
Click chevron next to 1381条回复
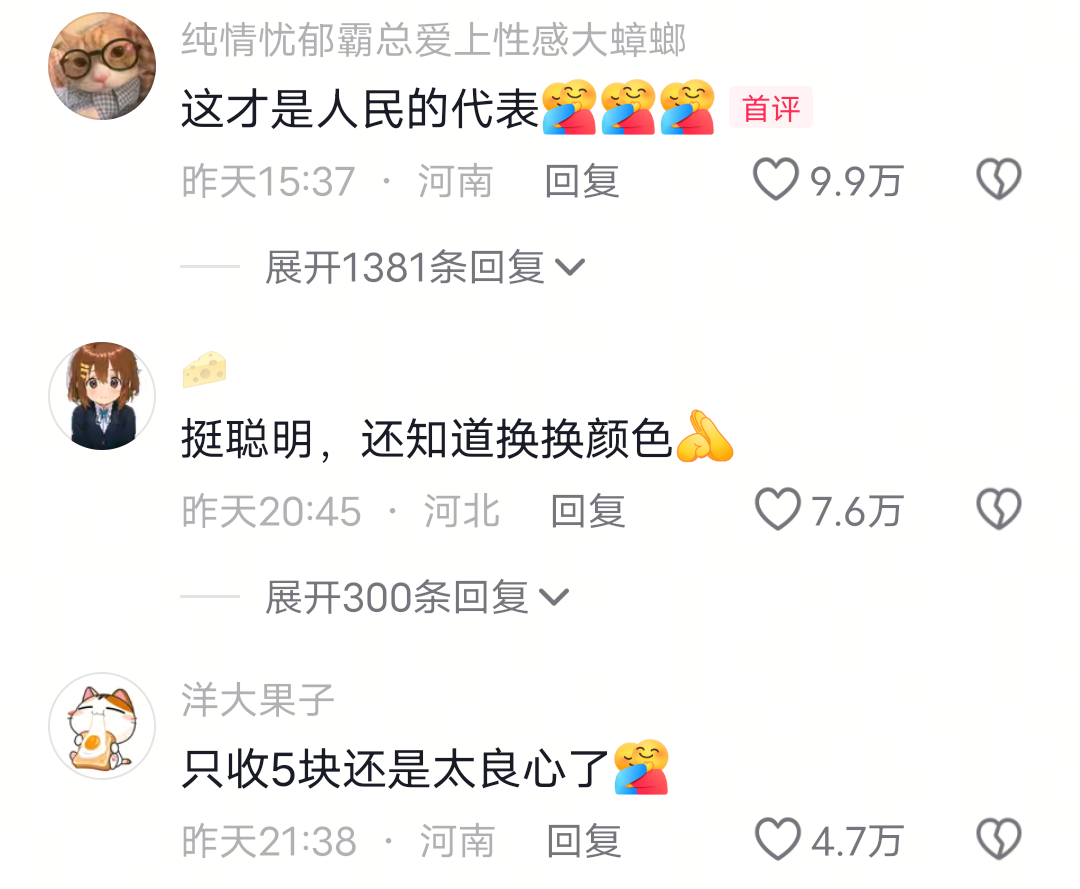click(x=570, y=267)
